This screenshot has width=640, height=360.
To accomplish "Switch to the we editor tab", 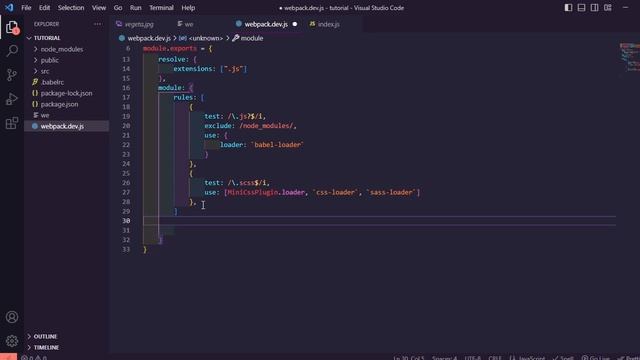I will click(189, 24).
